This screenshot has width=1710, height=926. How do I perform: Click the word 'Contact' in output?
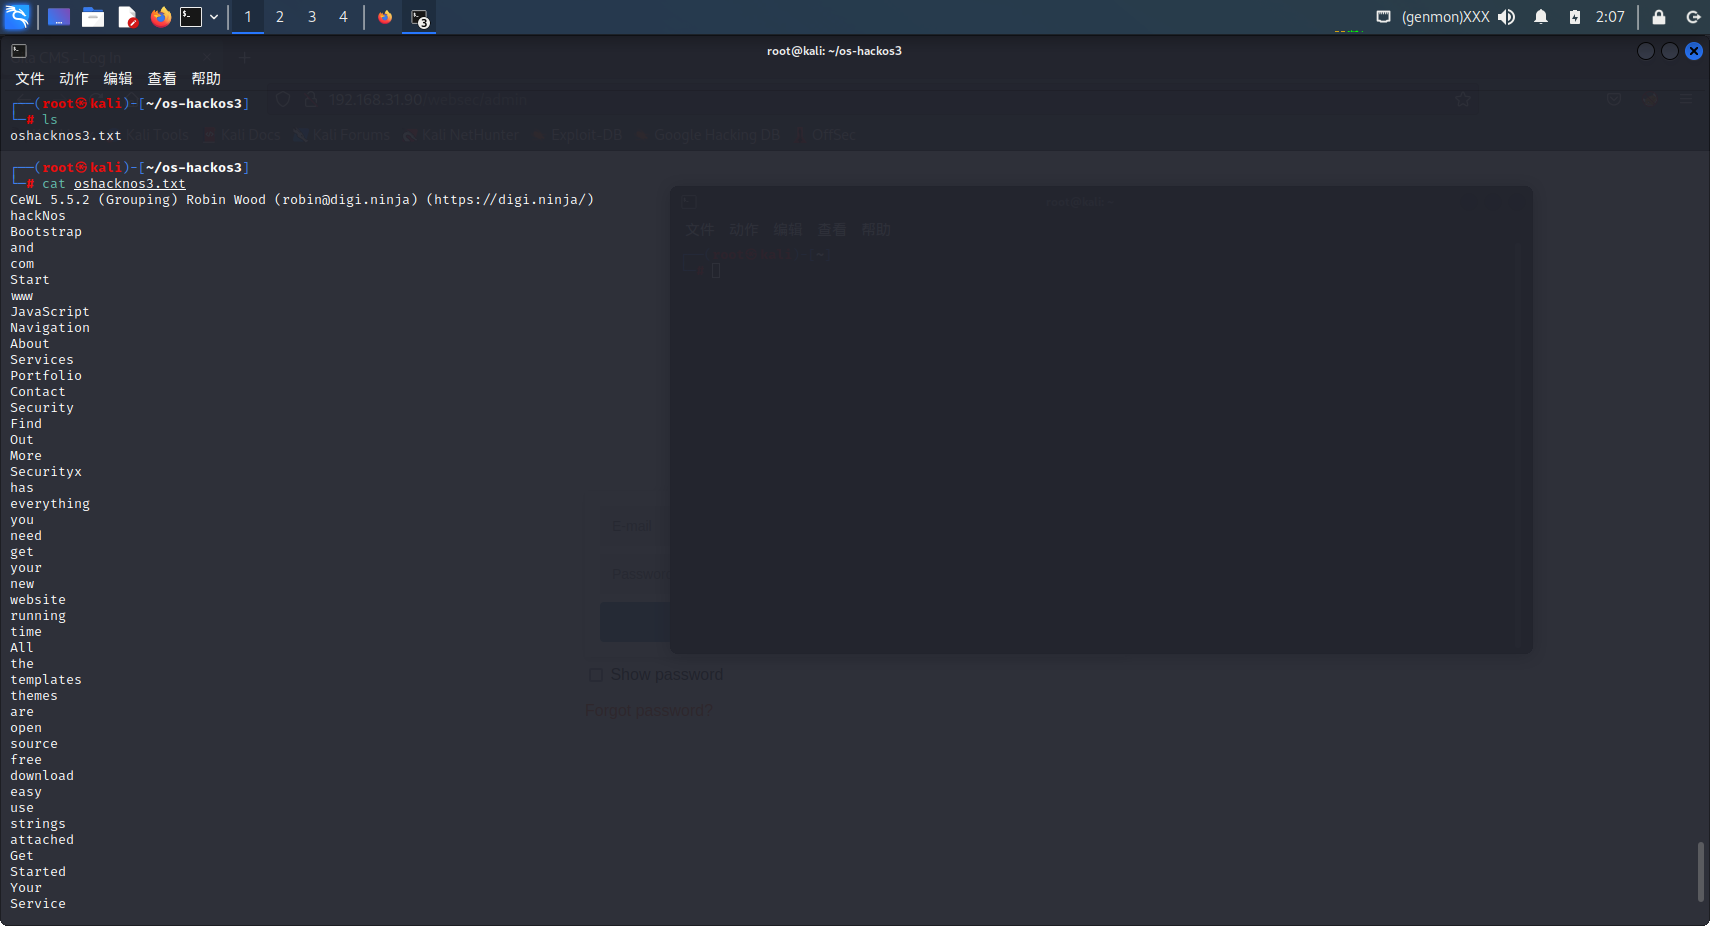tap(38, 392)
